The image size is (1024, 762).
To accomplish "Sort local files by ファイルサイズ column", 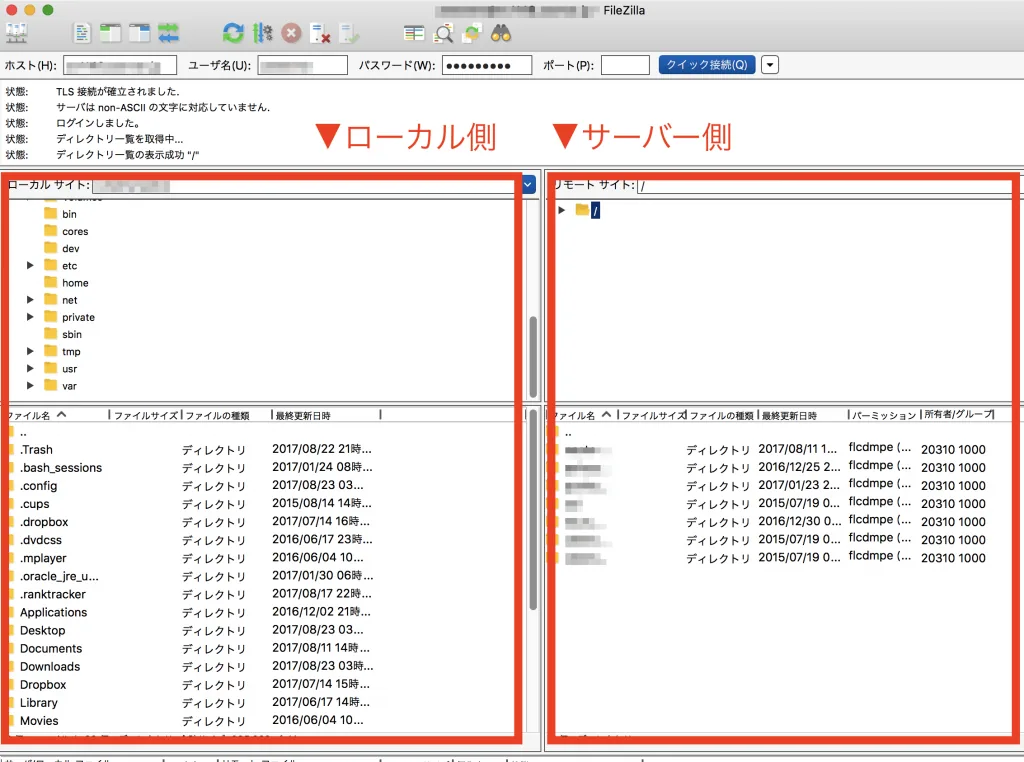I will (x=146, y=415).
